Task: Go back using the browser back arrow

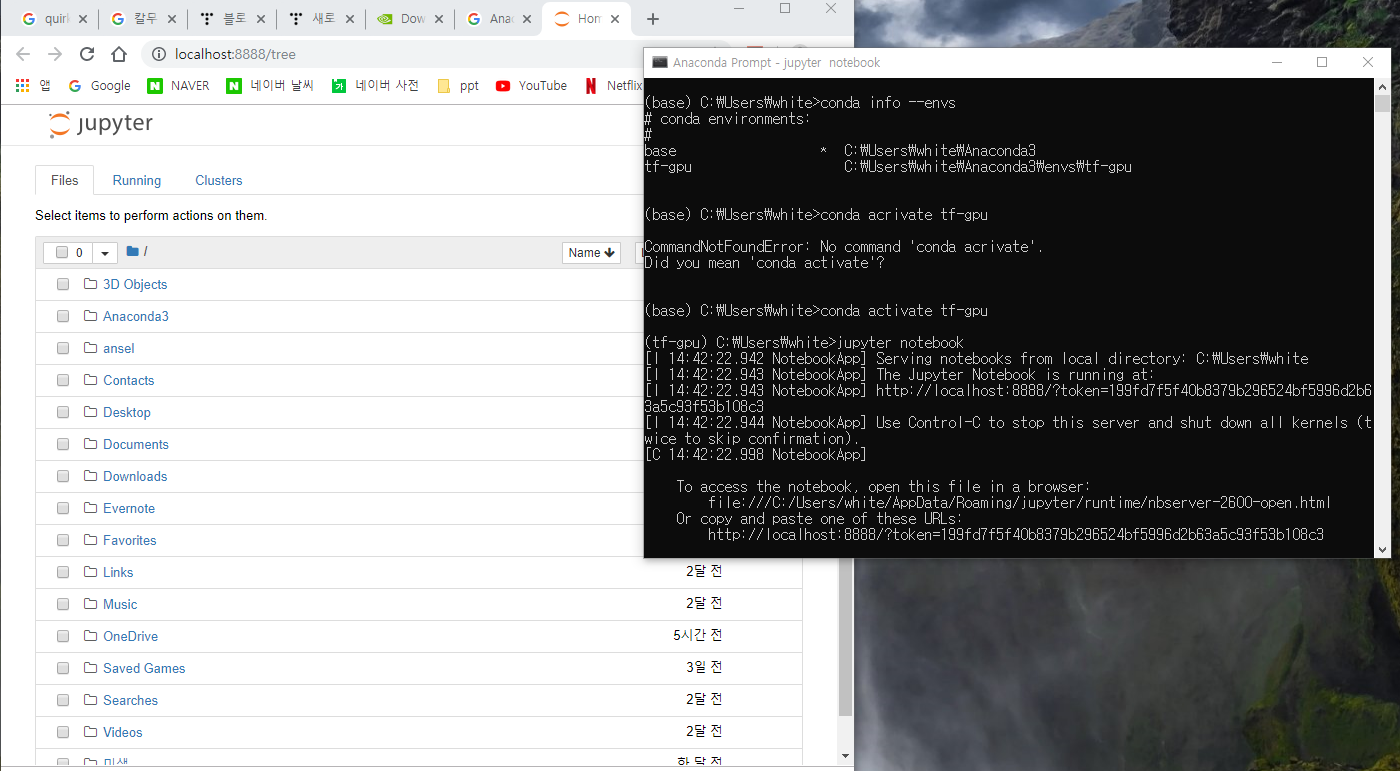Action: tap(23, 54)
